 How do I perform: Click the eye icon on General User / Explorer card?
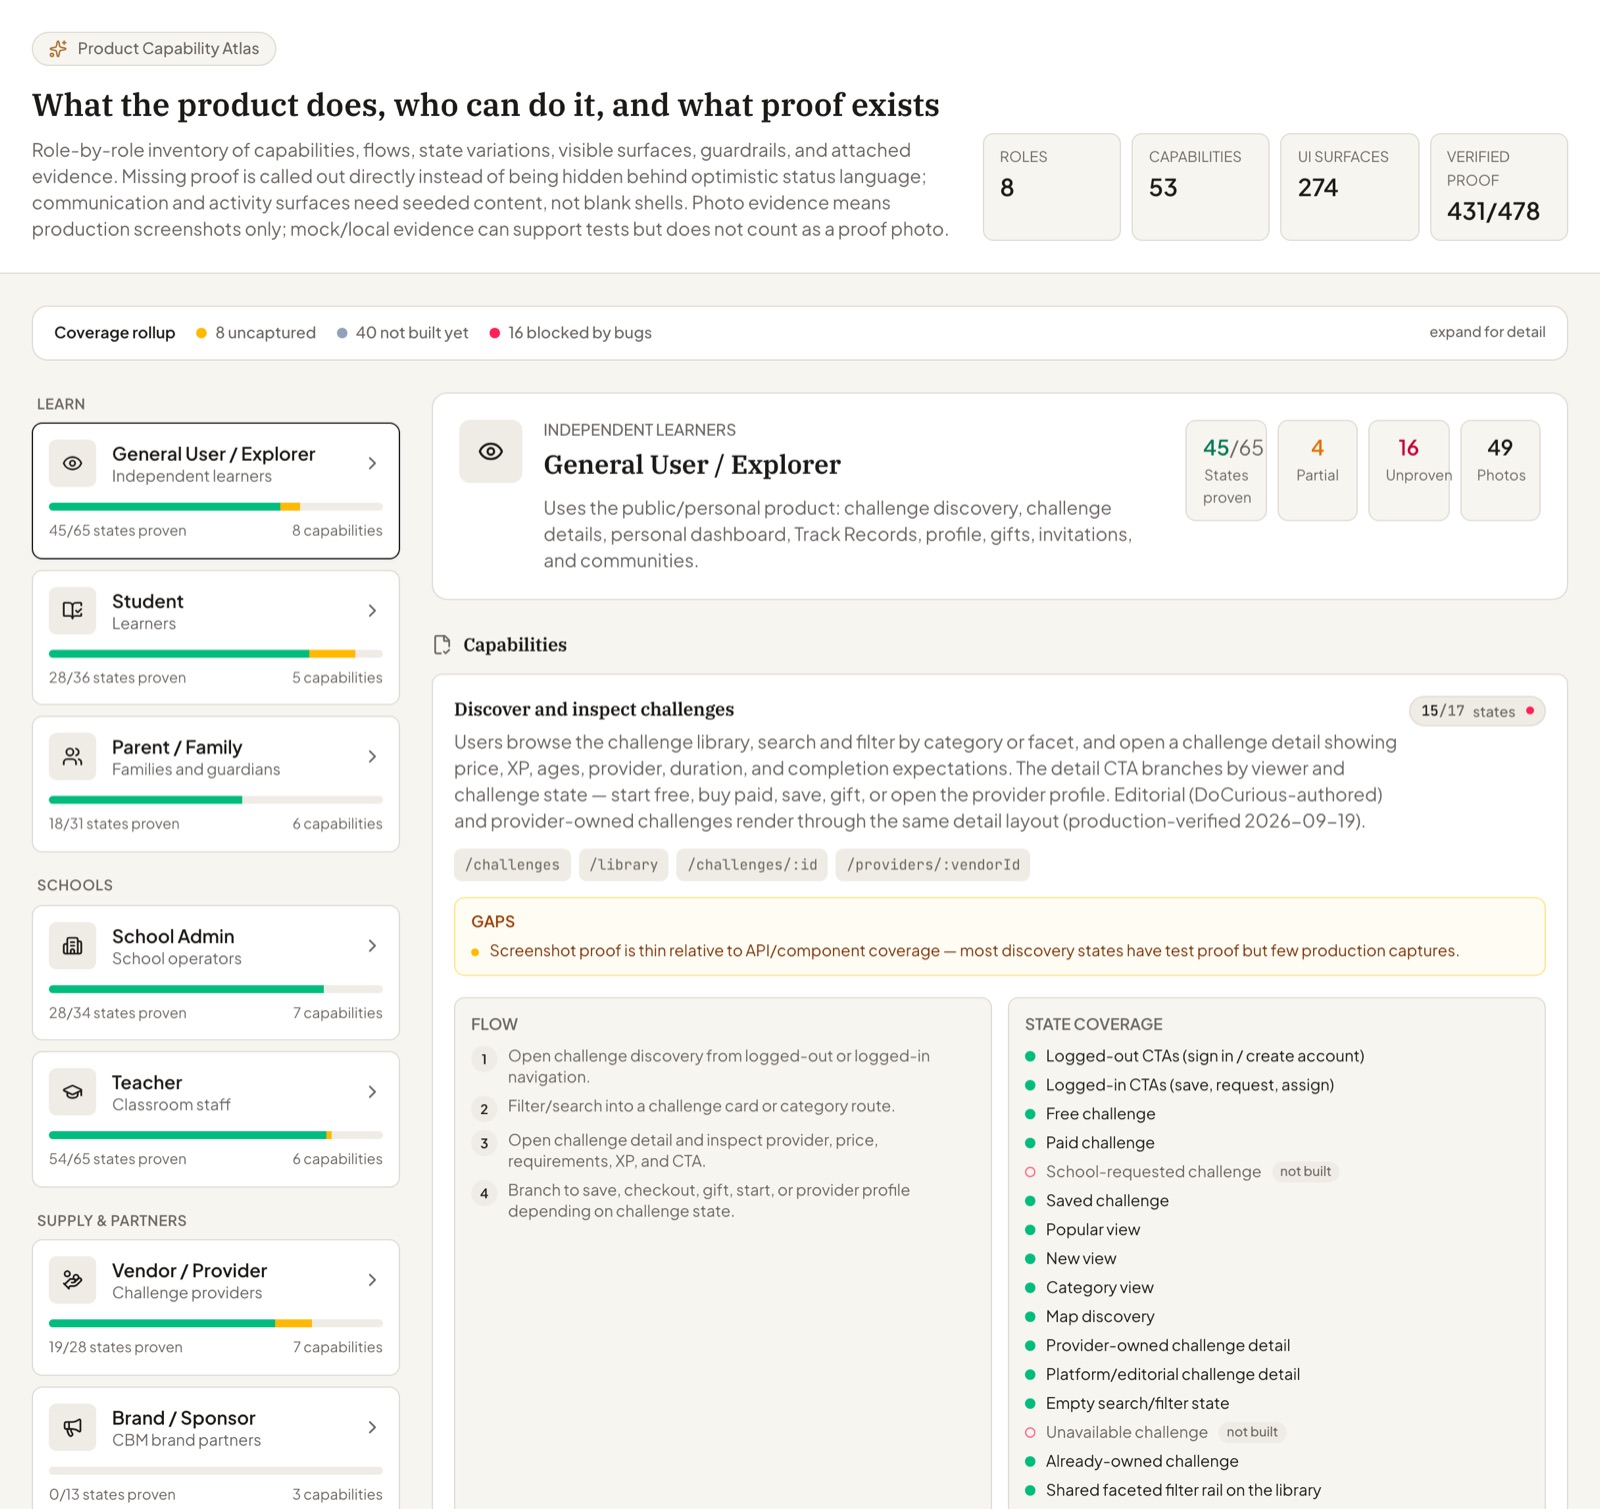[x=72, y=463]
